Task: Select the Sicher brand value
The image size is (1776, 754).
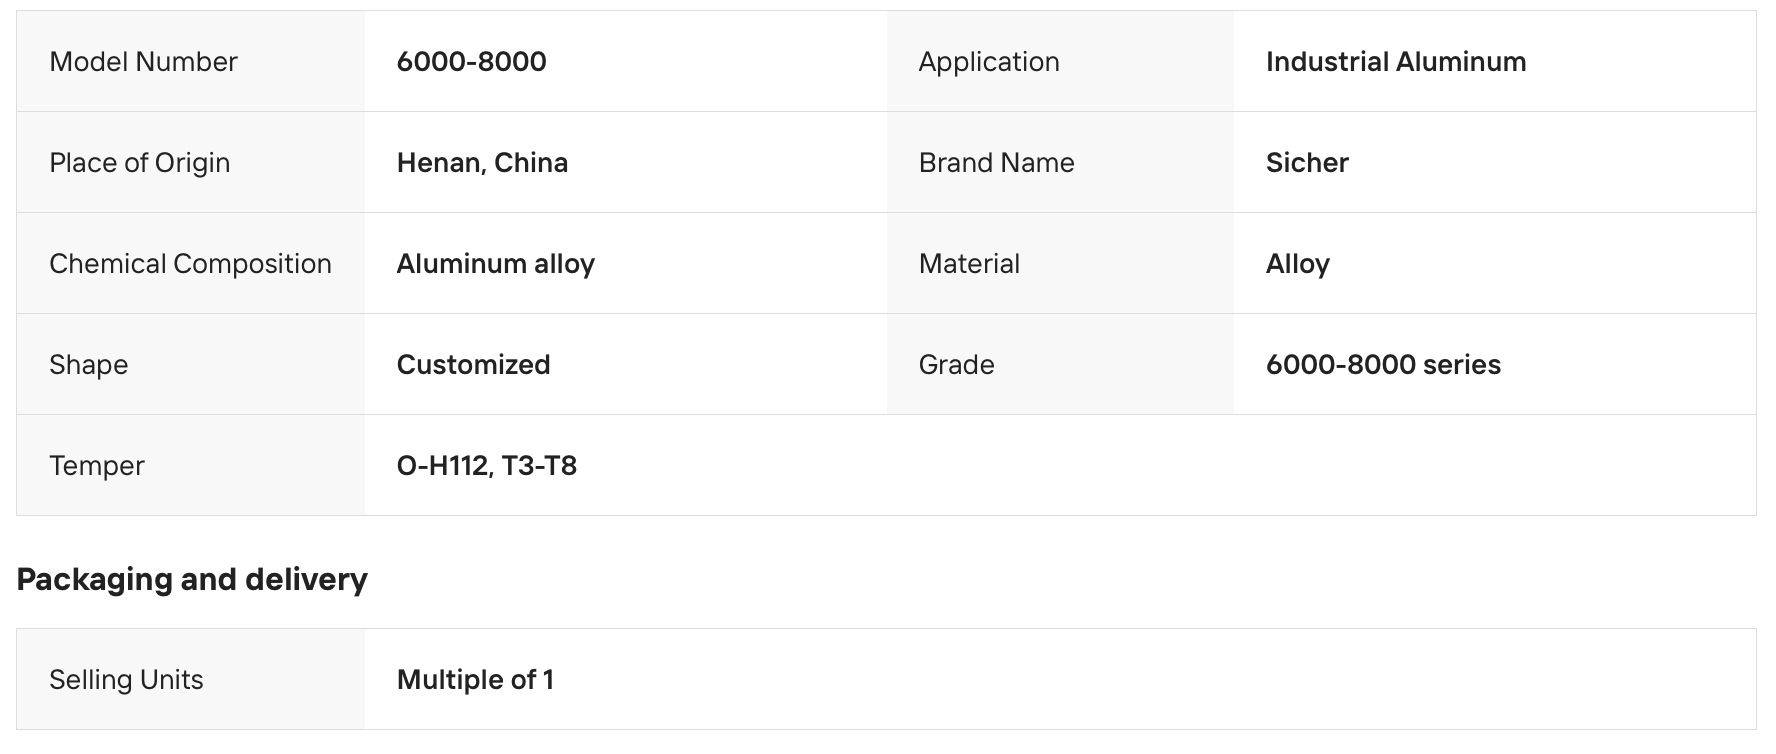Action: click(x=1307, y=163)
